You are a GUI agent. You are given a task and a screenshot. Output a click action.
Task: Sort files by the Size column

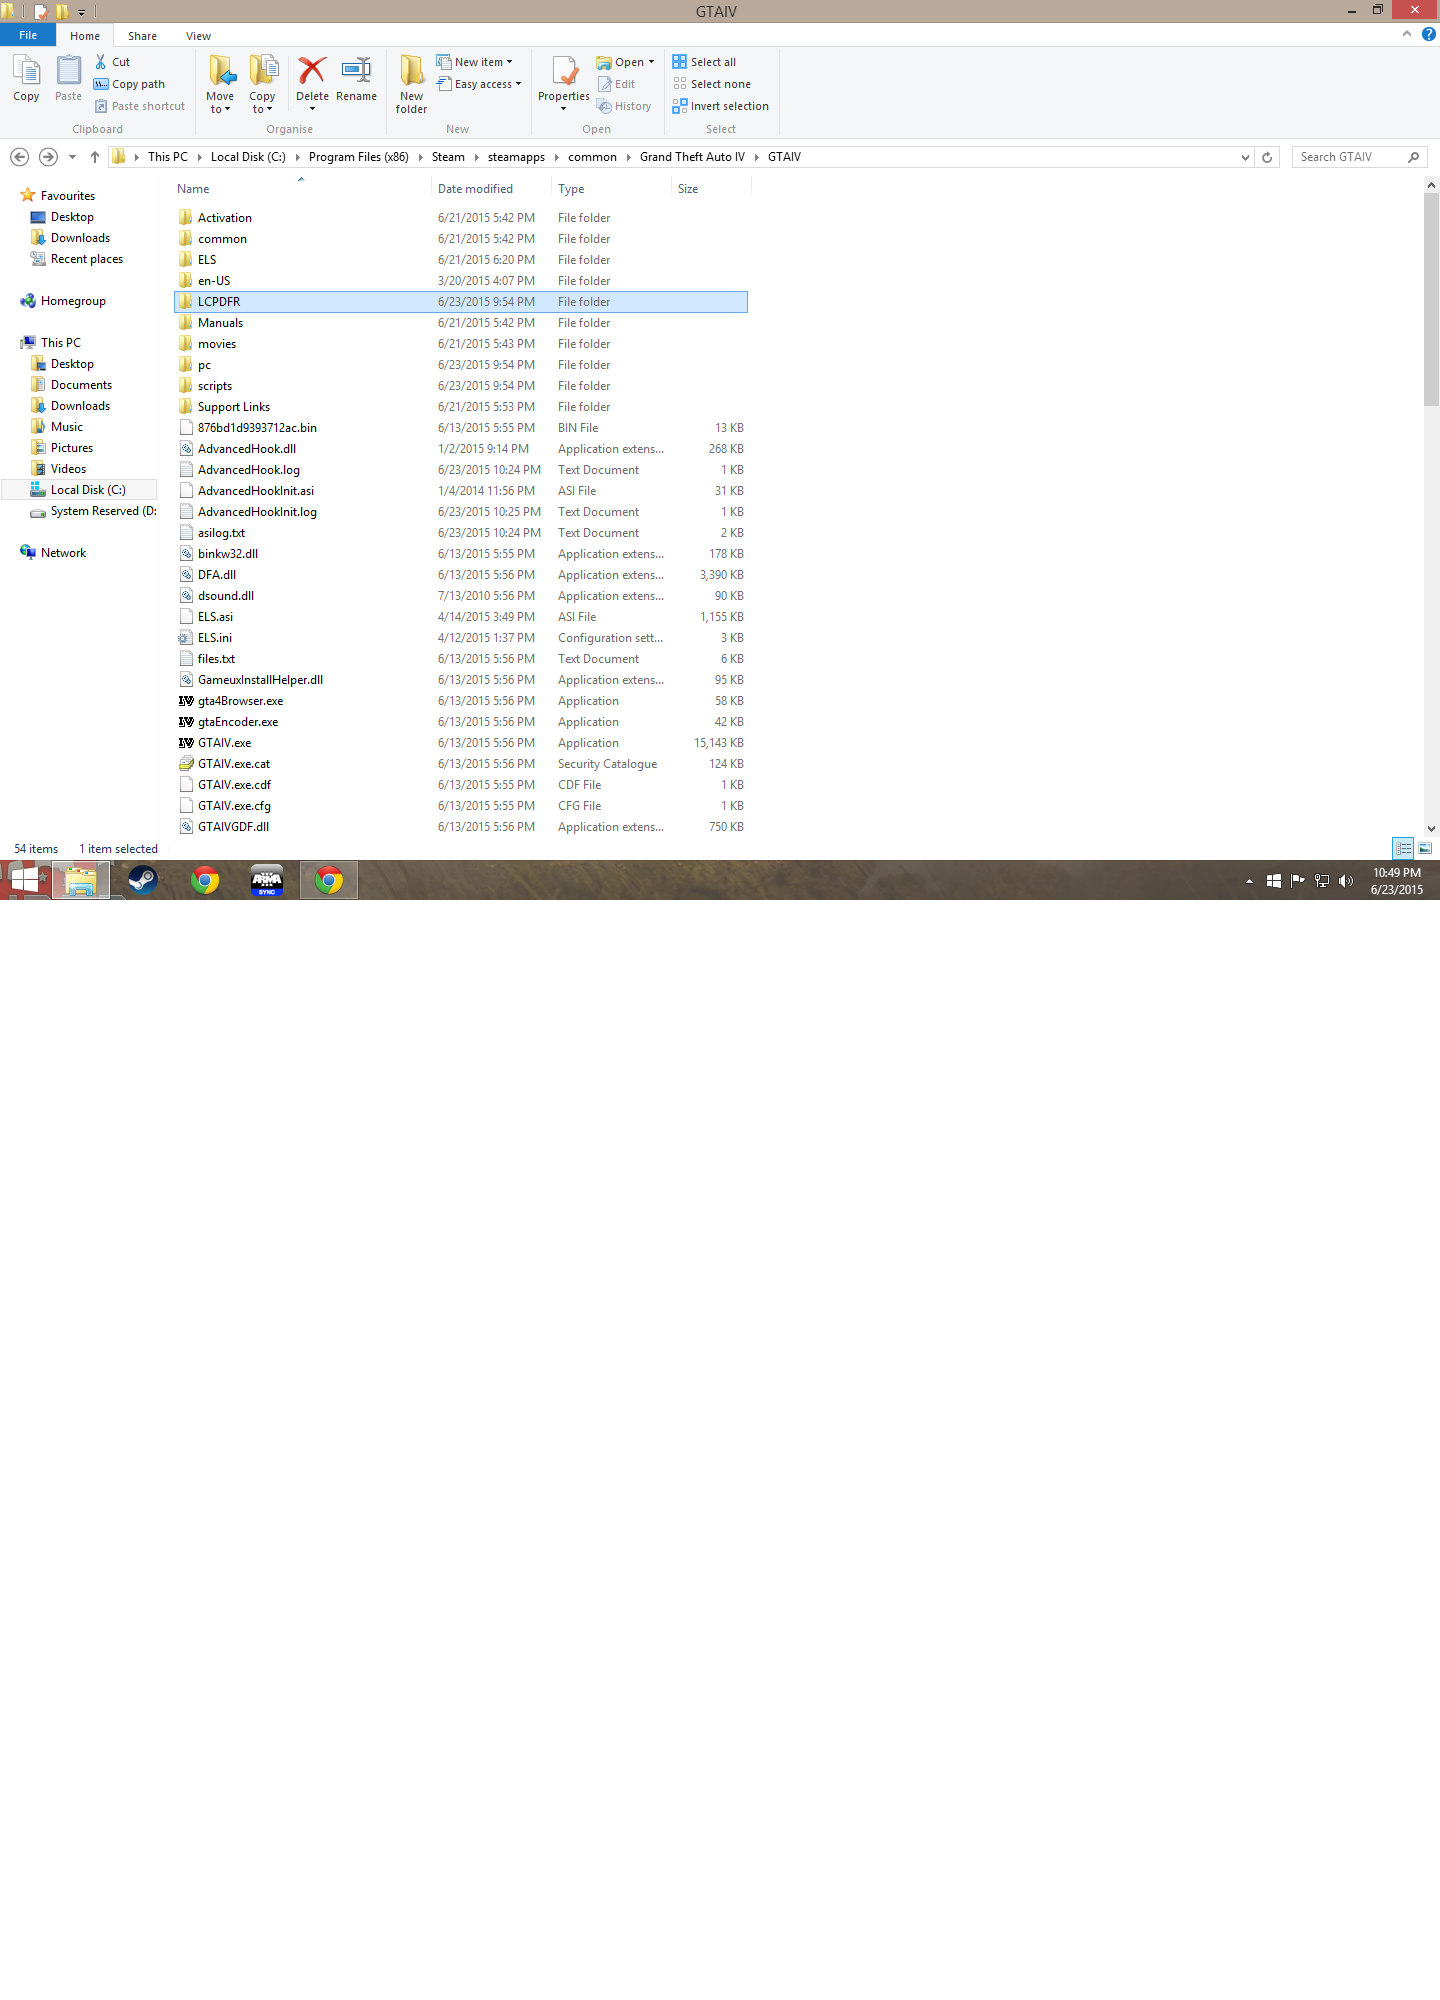(711, 188)
